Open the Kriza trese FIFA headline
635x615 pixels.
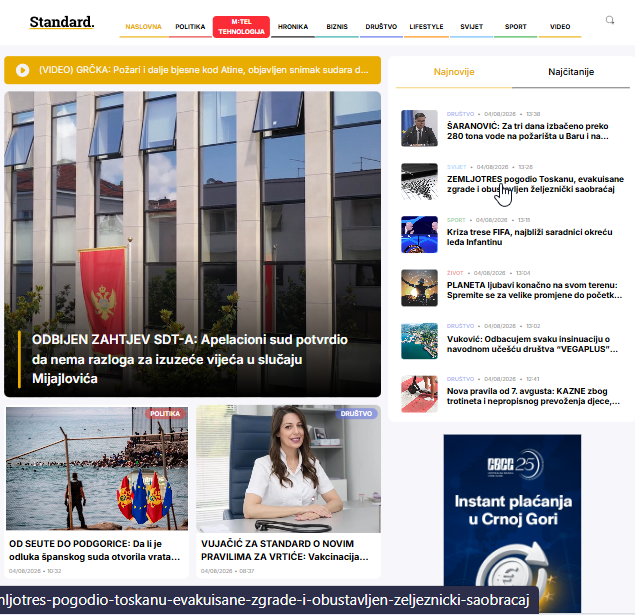[529, 237]
